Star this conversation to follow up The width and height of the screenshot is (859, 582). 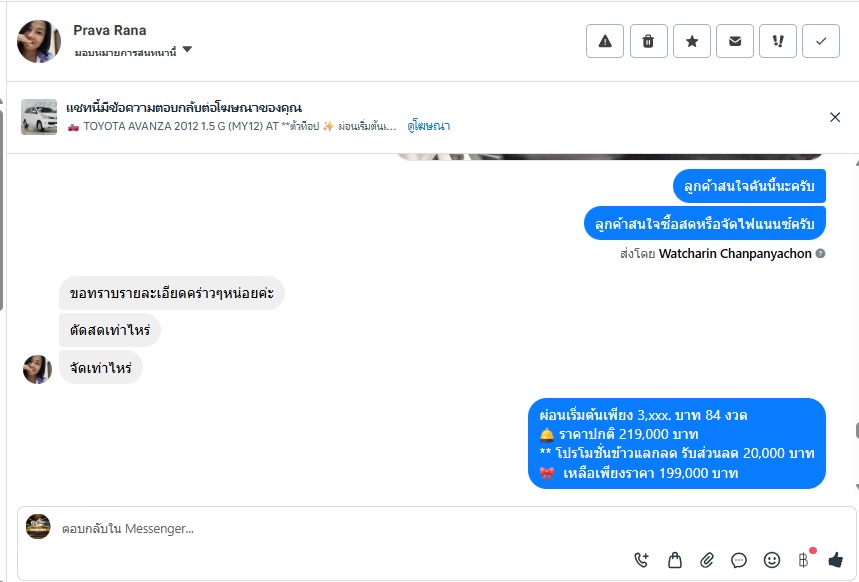(x=692, y=41)
